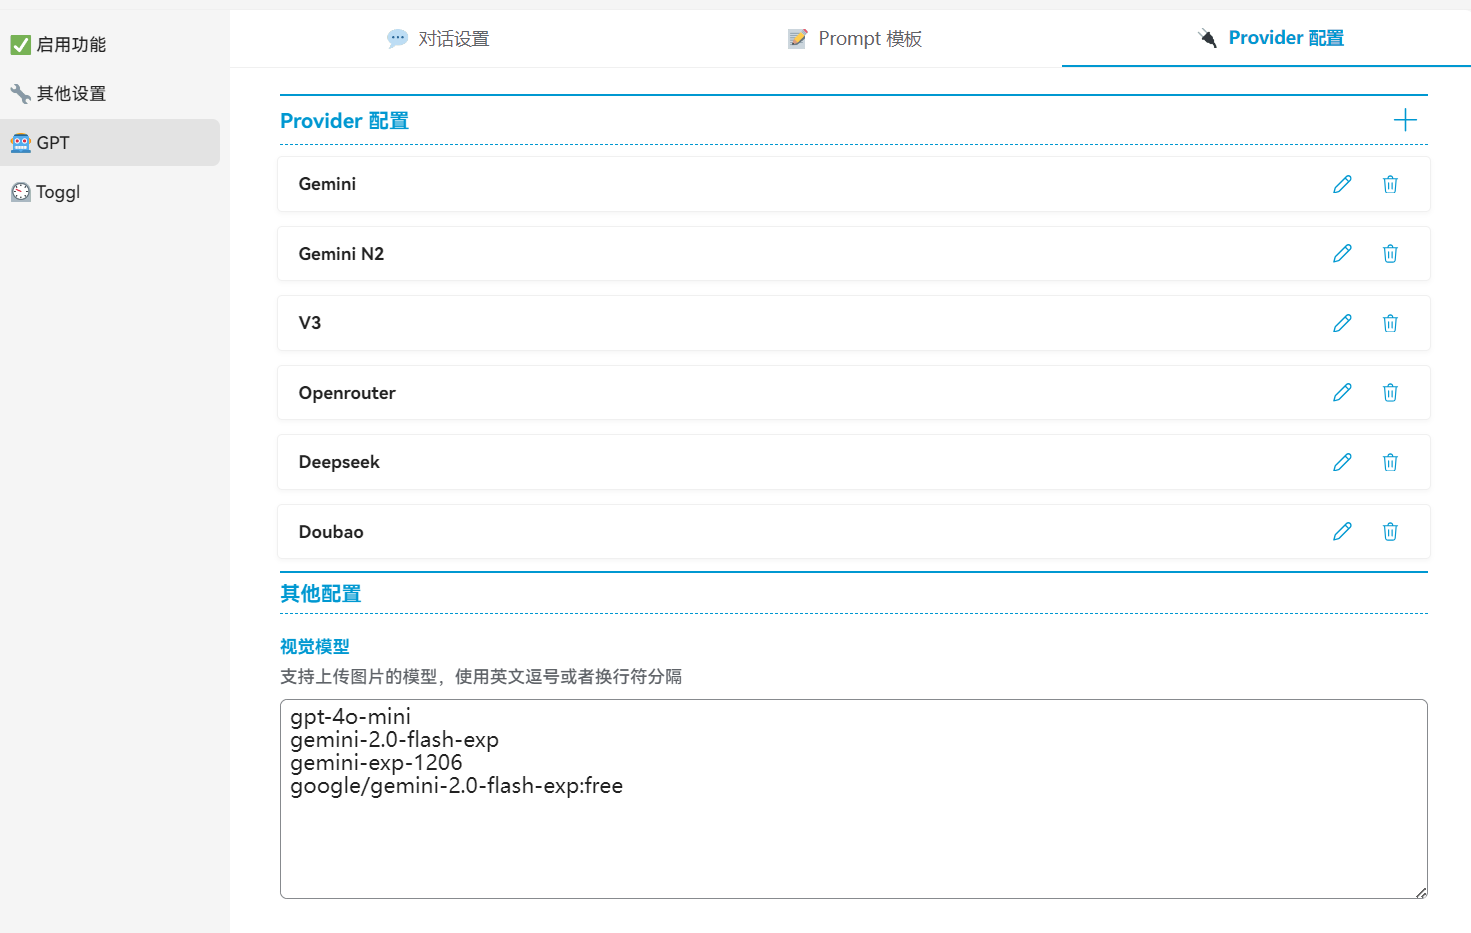Click the Provider 配置 section heading
Viewport: 1471px width, 933px height.
(344, 121)
